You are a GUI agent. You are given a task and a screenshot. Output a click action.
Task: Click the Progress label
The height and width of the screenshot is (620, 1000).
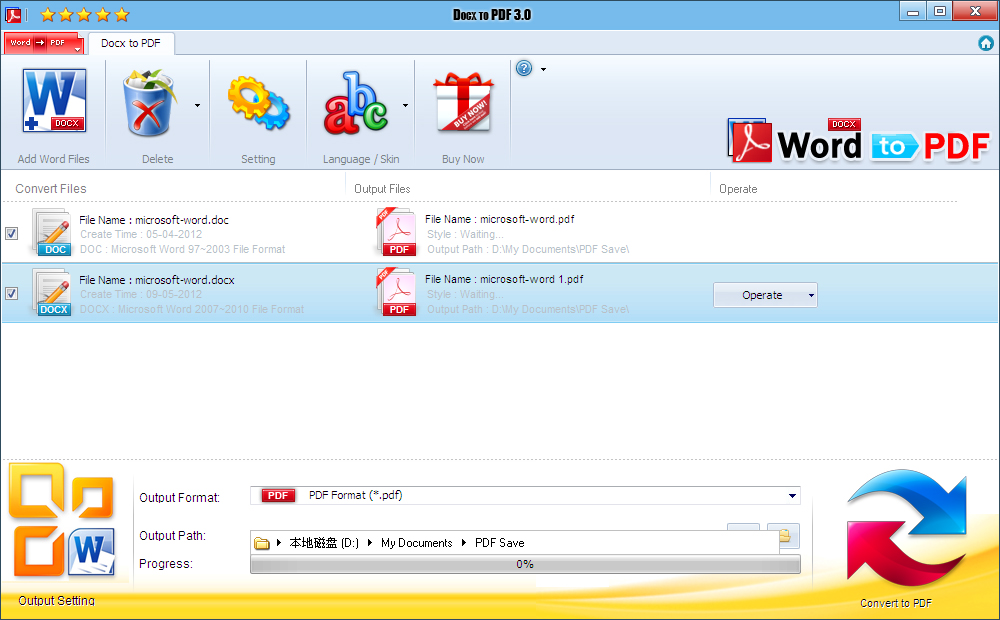coord(166,564)
